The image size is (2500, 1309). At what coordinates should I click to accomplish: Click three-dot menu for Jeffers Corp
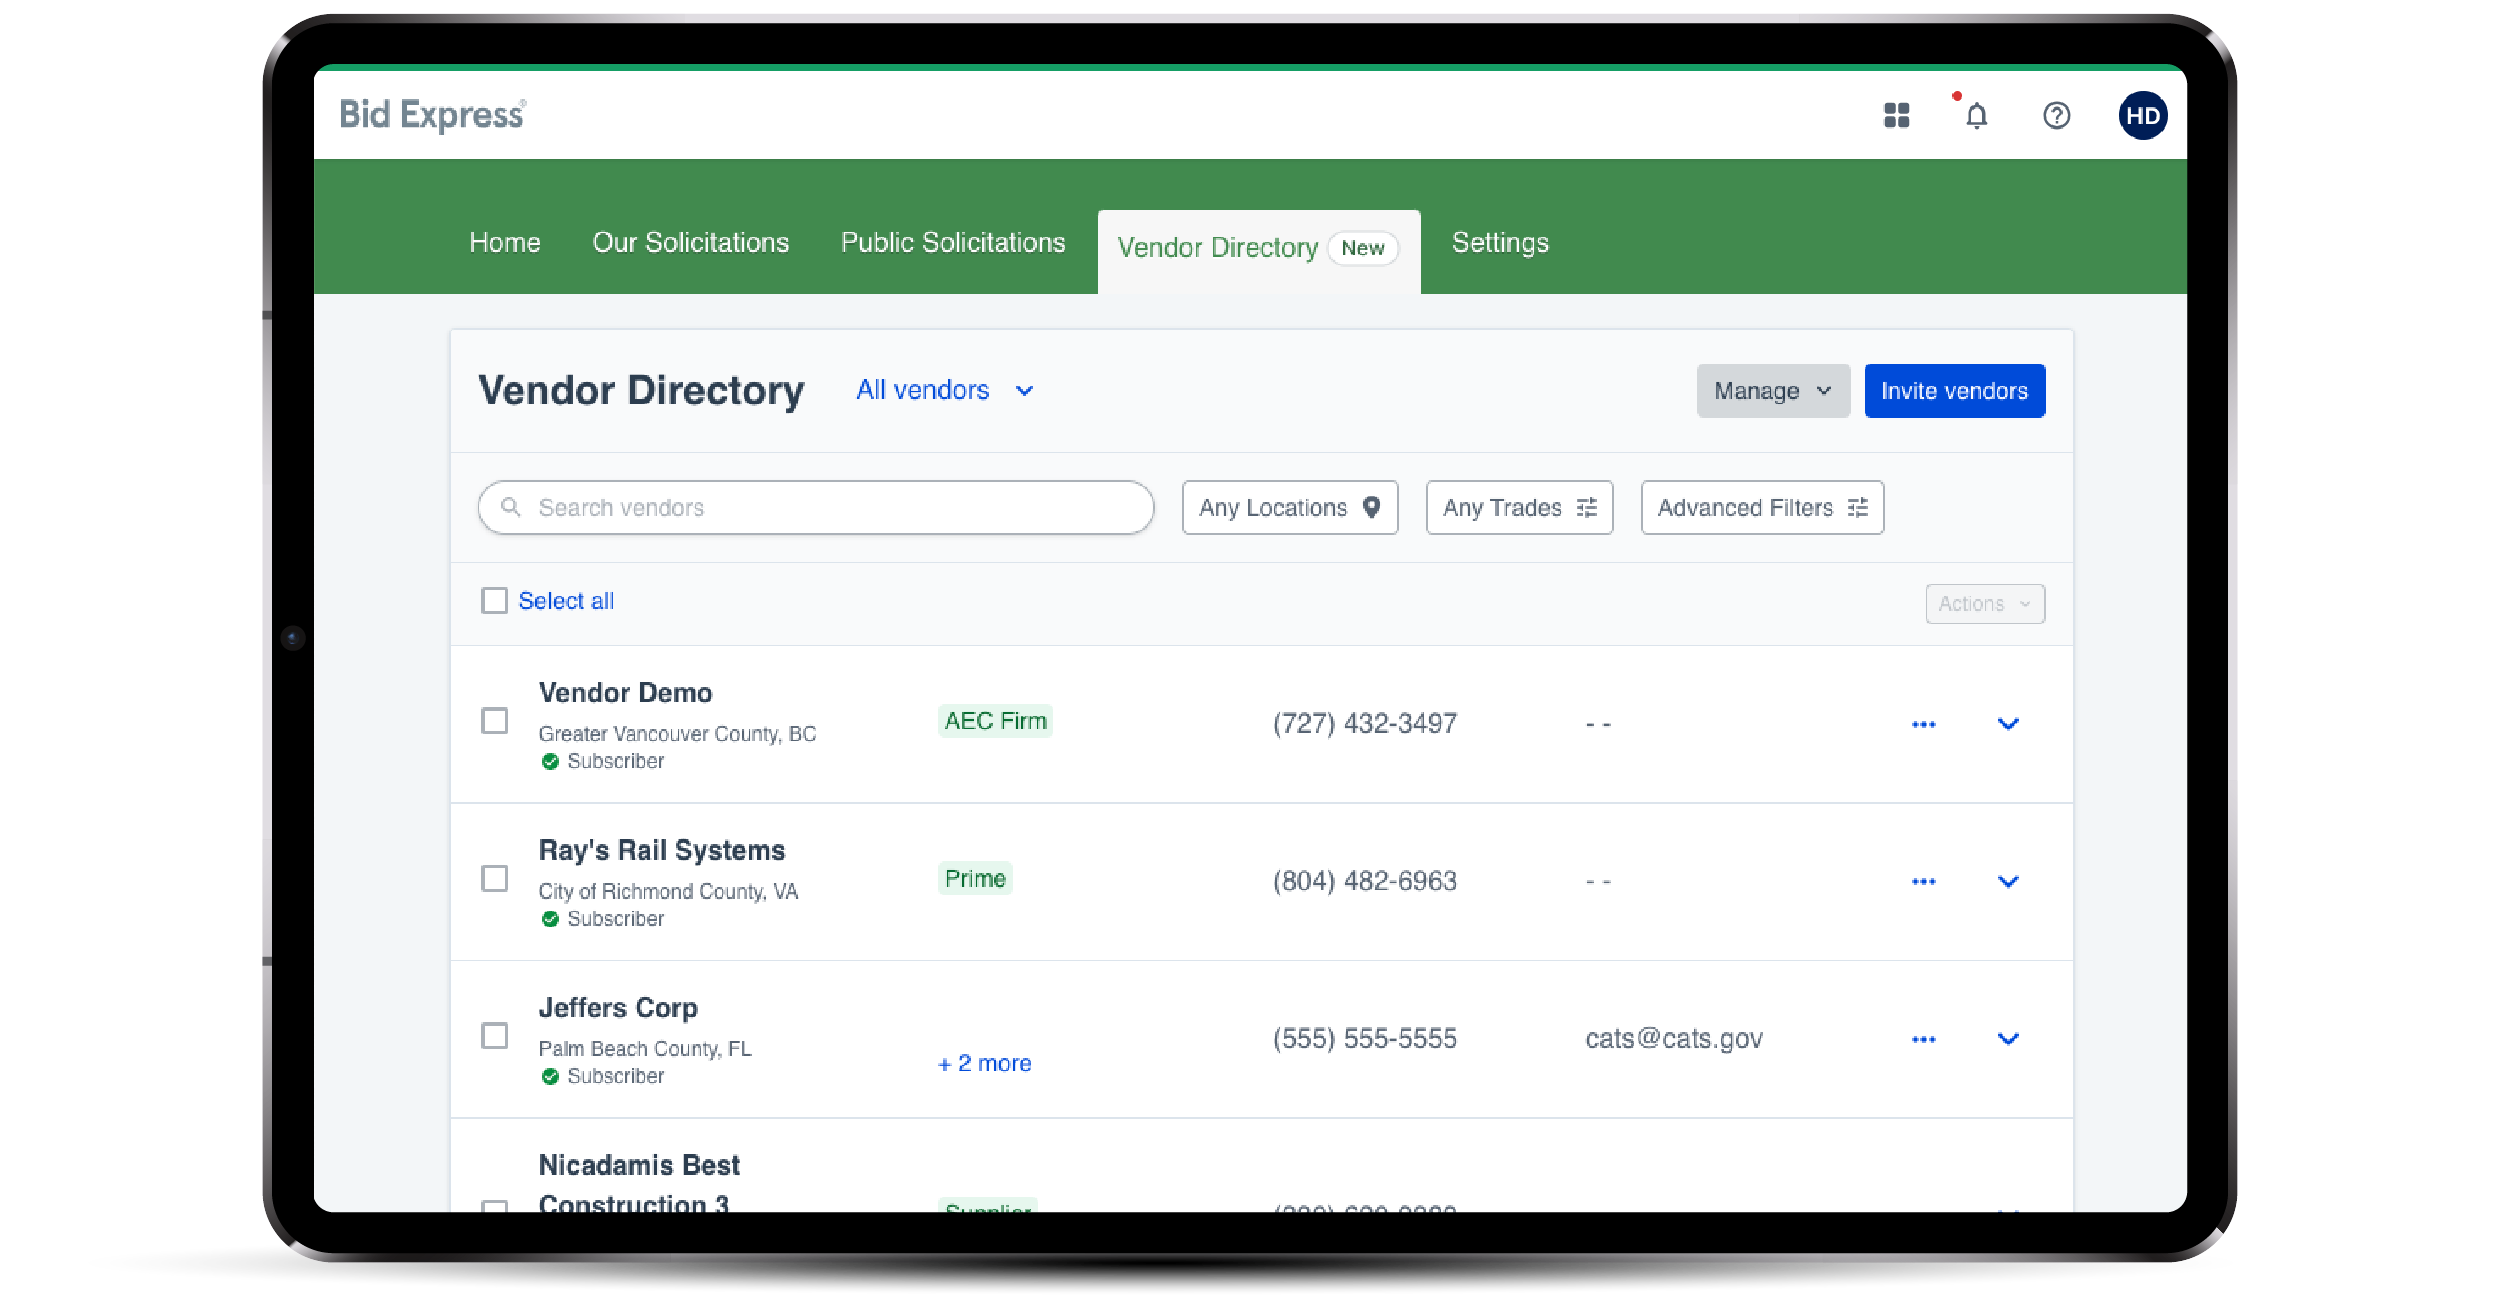pos(1923,1039)
